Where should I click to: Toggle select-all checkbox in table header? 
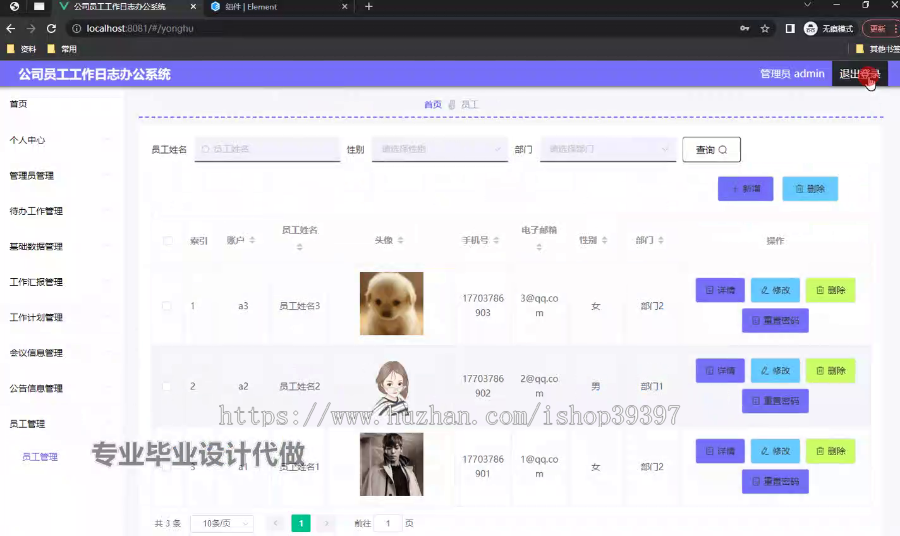pos(168,240)
